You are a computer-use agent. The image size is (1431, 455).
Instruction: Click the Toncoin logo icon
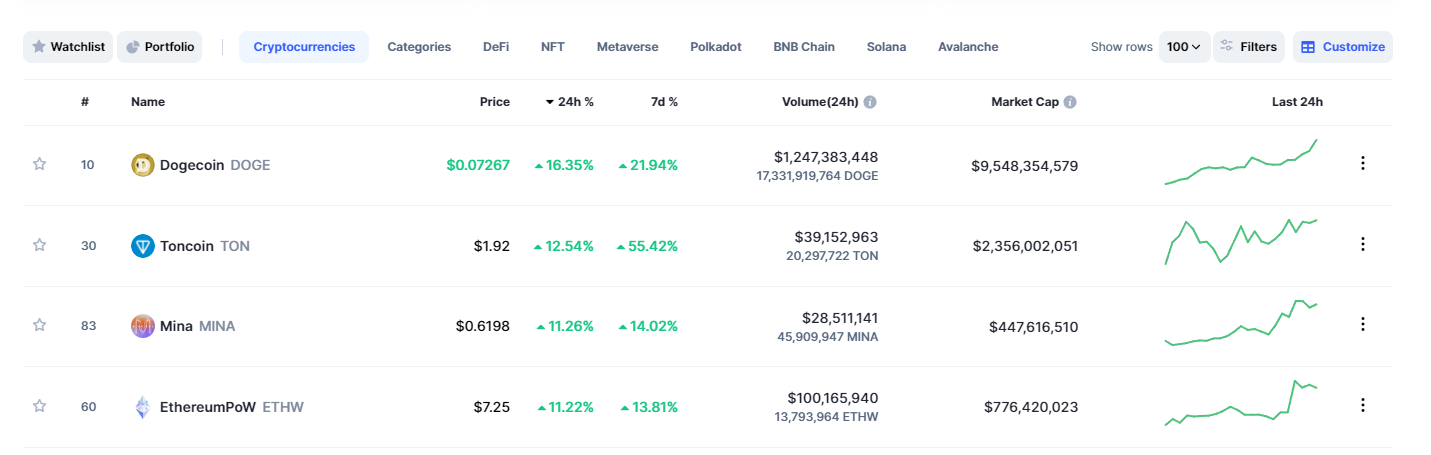pos(143,246)
